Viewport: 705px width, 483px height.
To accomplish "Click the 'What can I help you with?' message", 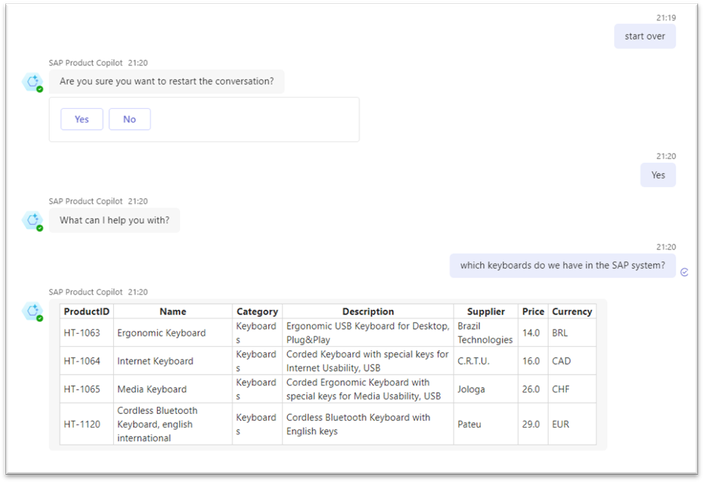I will coord(115,220).
